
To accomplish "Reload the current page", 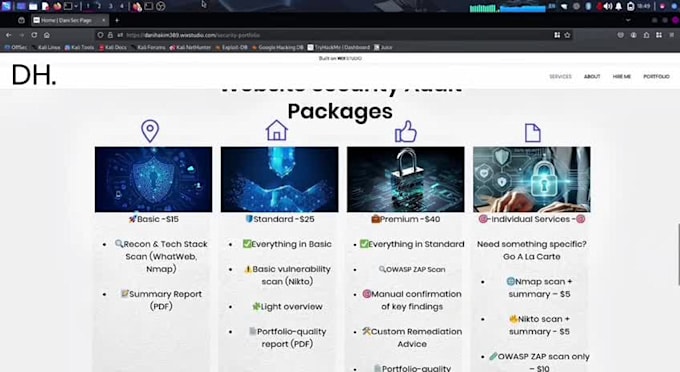I will (34, 35).
